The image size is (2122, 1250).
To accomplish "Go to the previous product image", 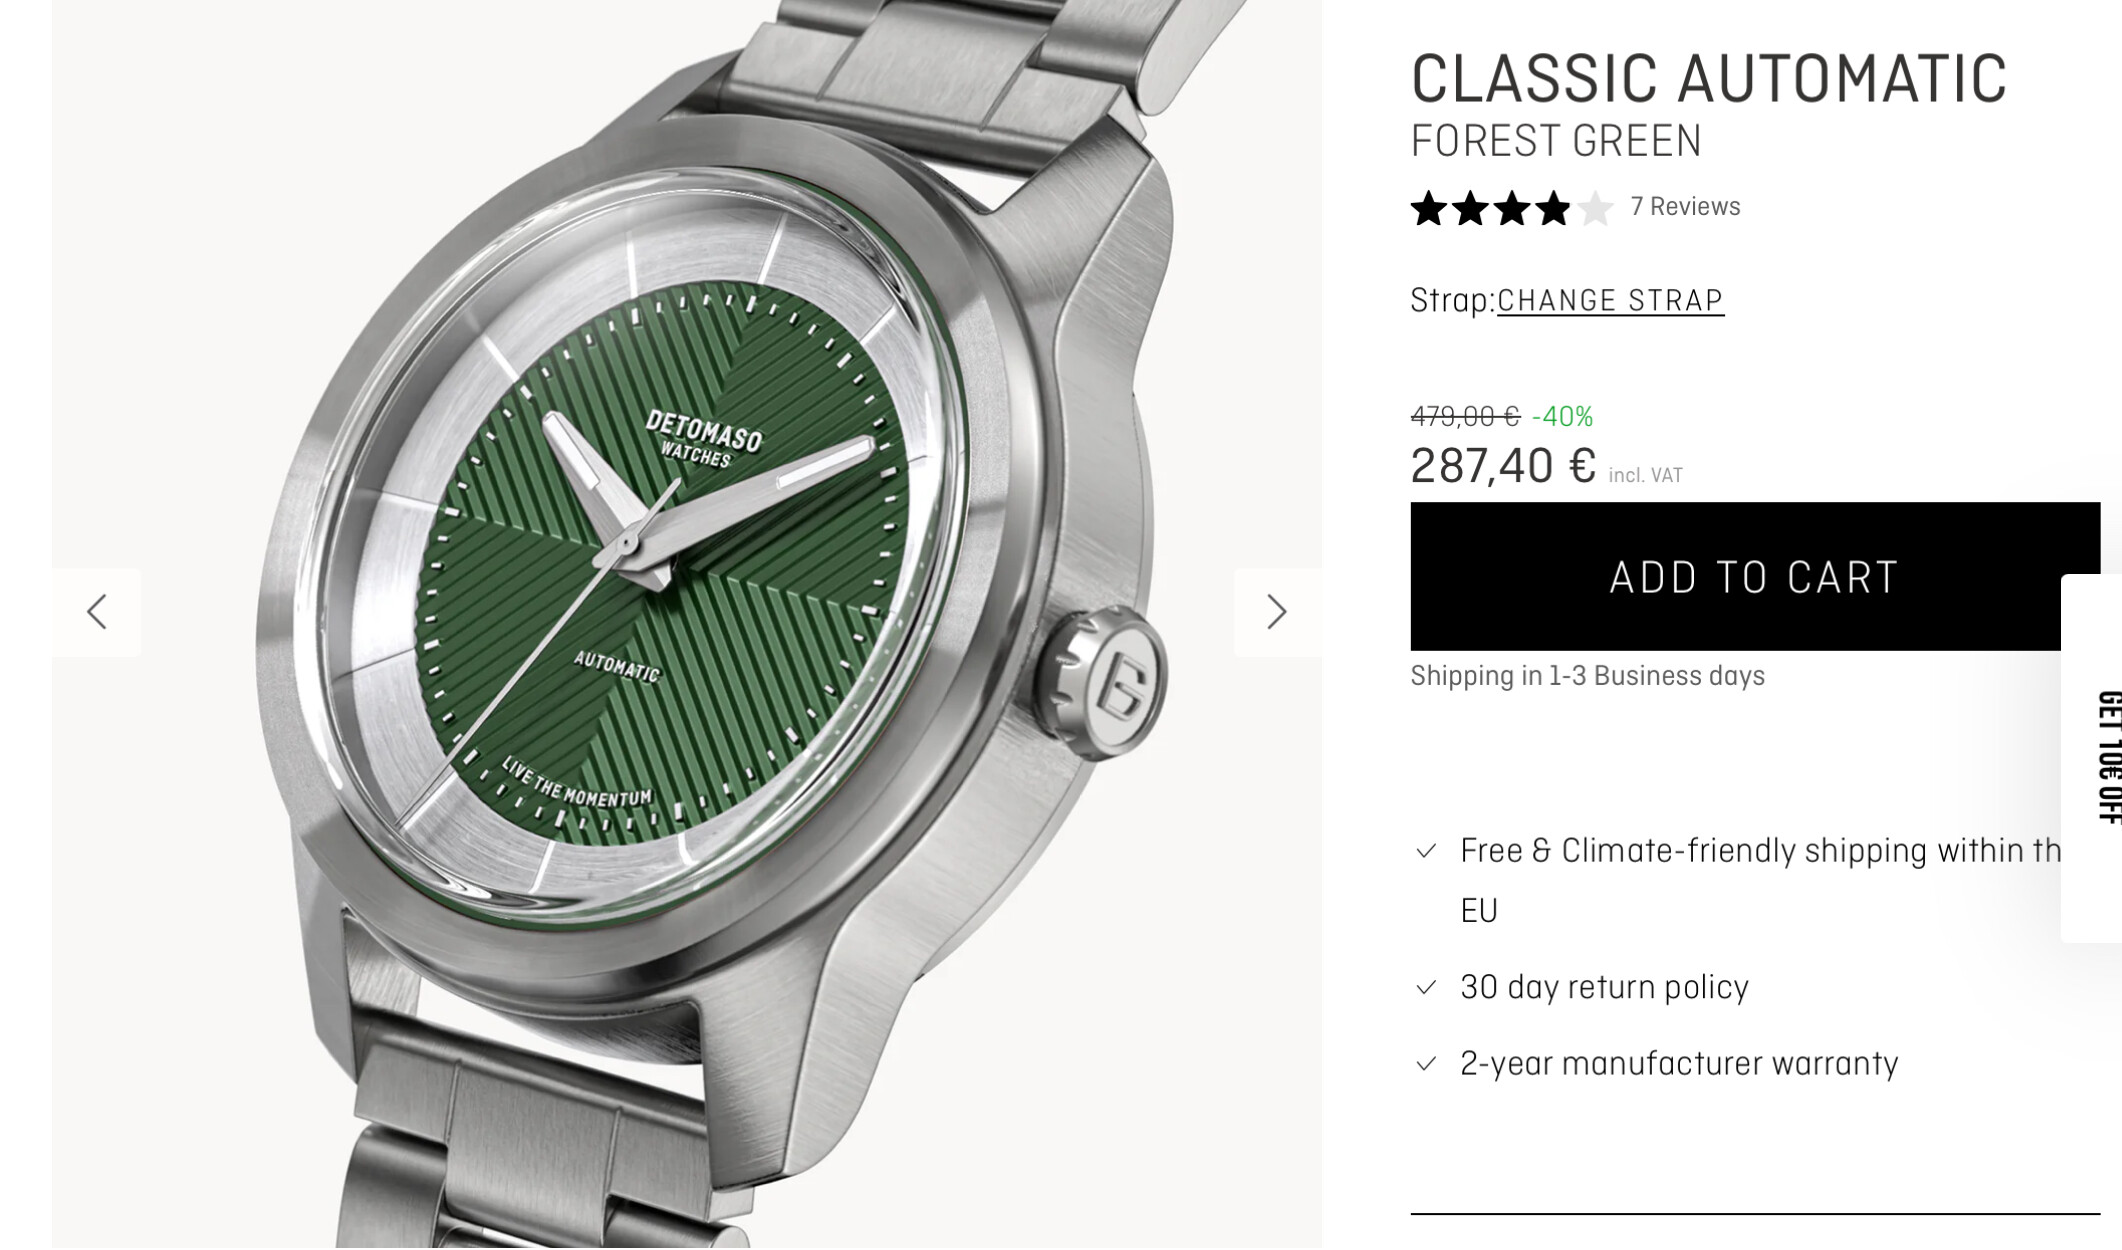I will point(96,612).
